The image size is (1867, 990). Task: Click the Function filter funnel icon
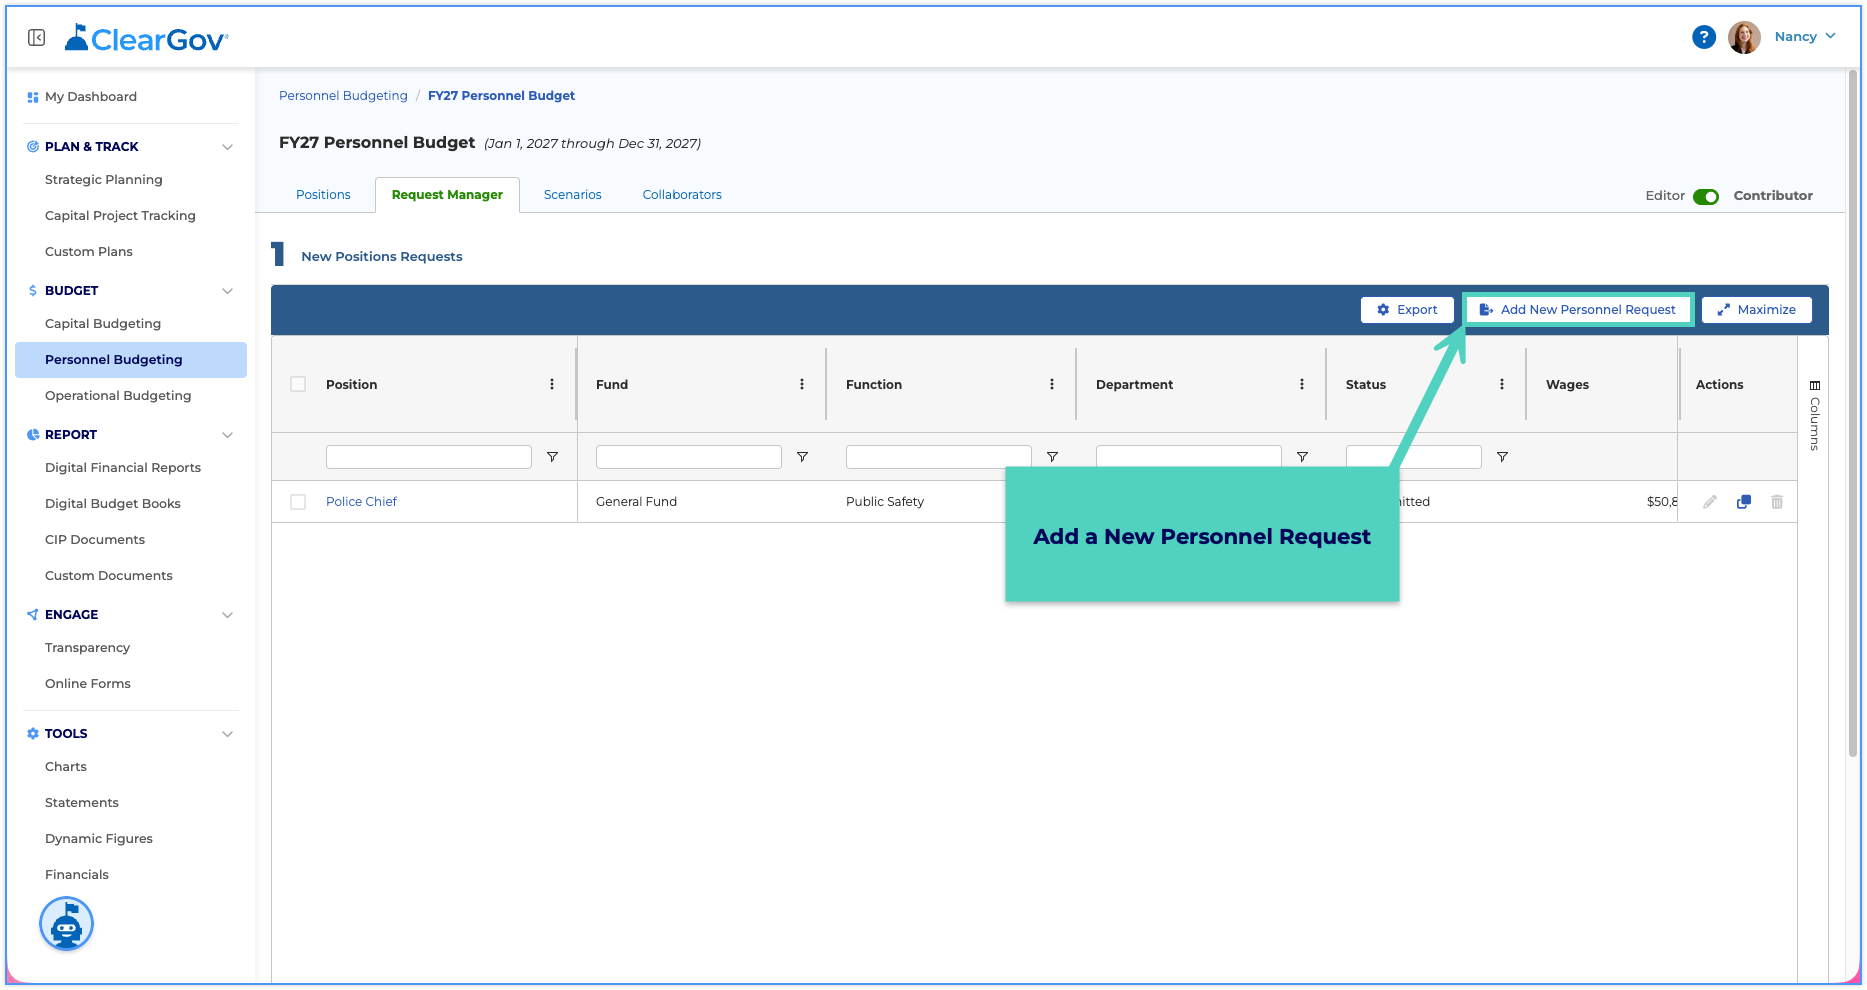coord(1052,457)
